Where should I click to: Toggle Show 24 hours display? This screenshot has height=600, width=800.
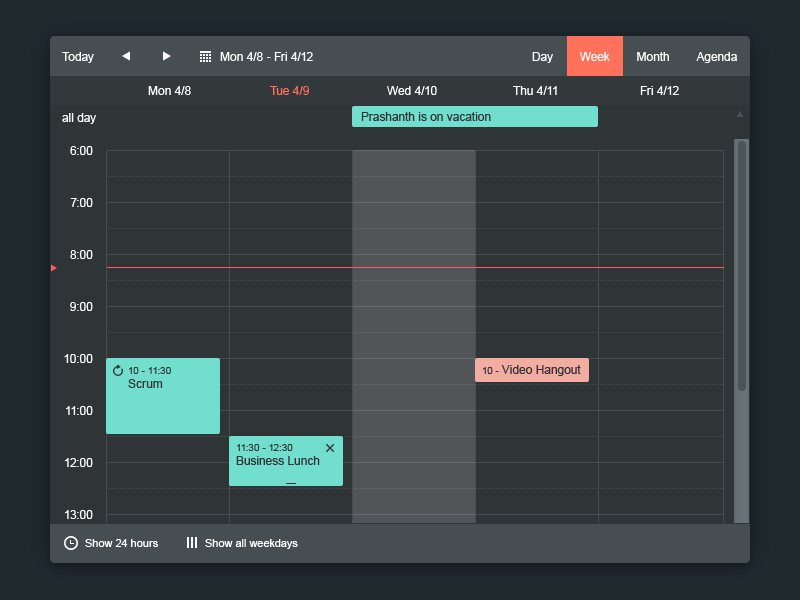coord(121,543)
